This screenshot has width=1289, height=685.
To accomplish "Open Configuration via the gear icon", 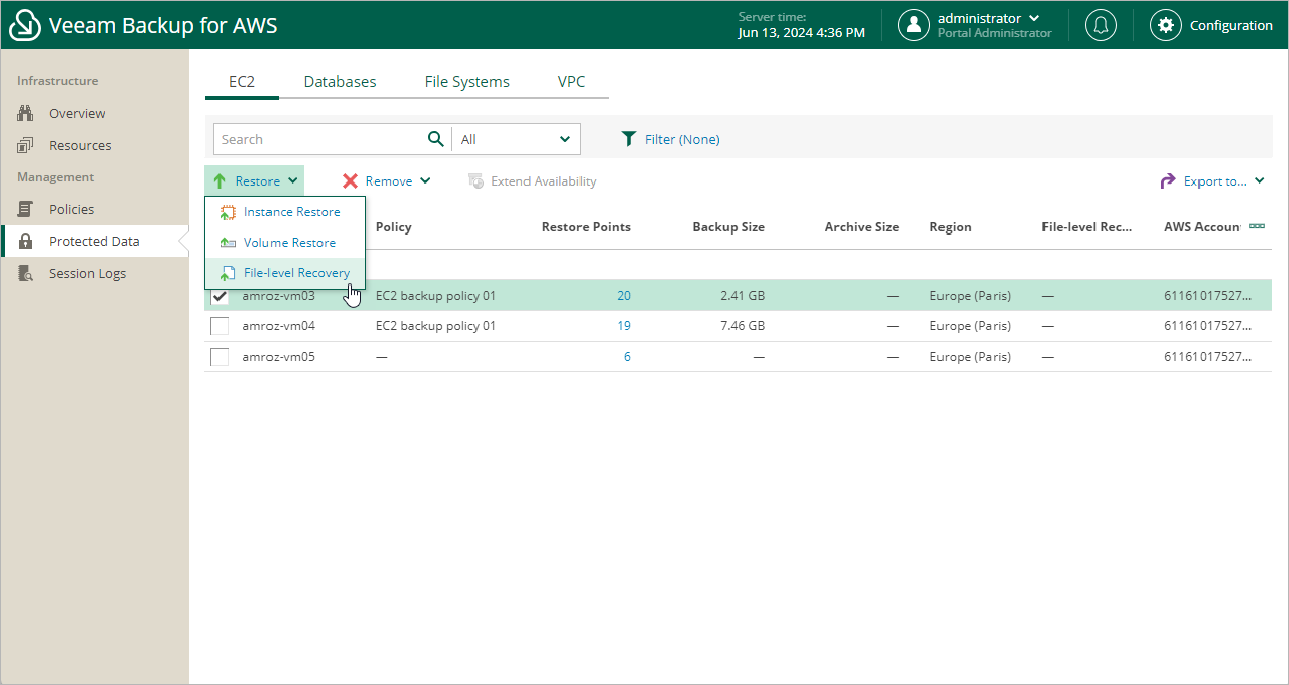I will (x=1165, y=25).
